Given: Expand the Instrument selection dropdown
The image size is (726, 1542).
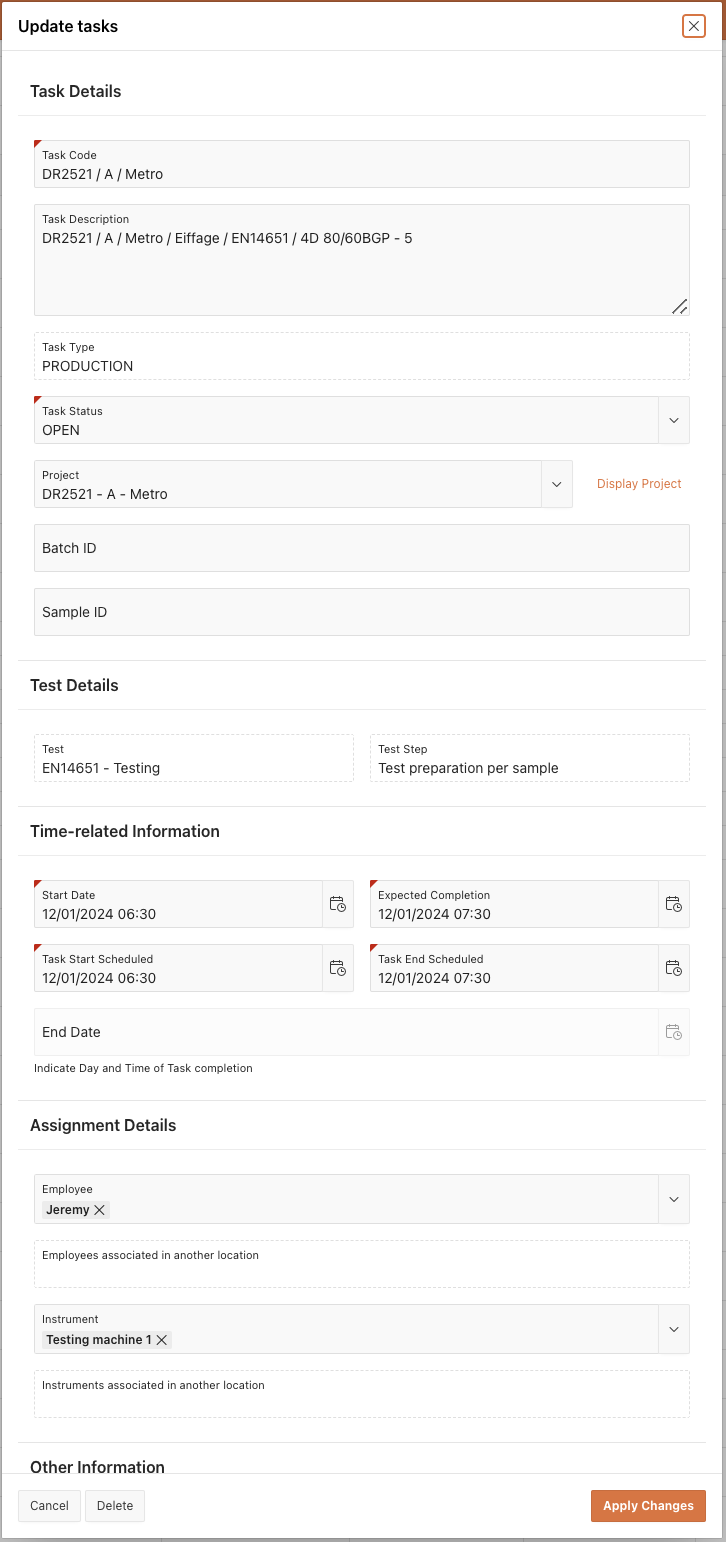Looking at the screenshot, I should tap(674, 1329).
